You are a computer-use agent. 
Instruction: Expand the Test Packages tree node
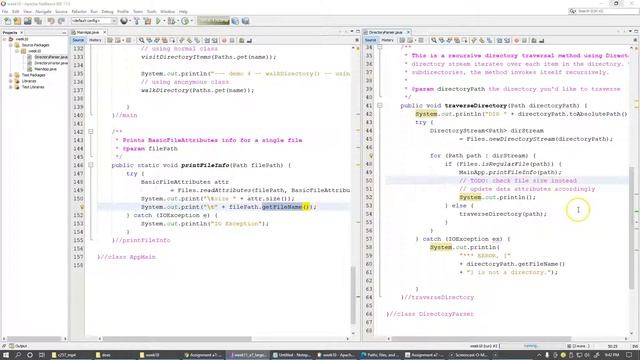click(x=11, y=75)
